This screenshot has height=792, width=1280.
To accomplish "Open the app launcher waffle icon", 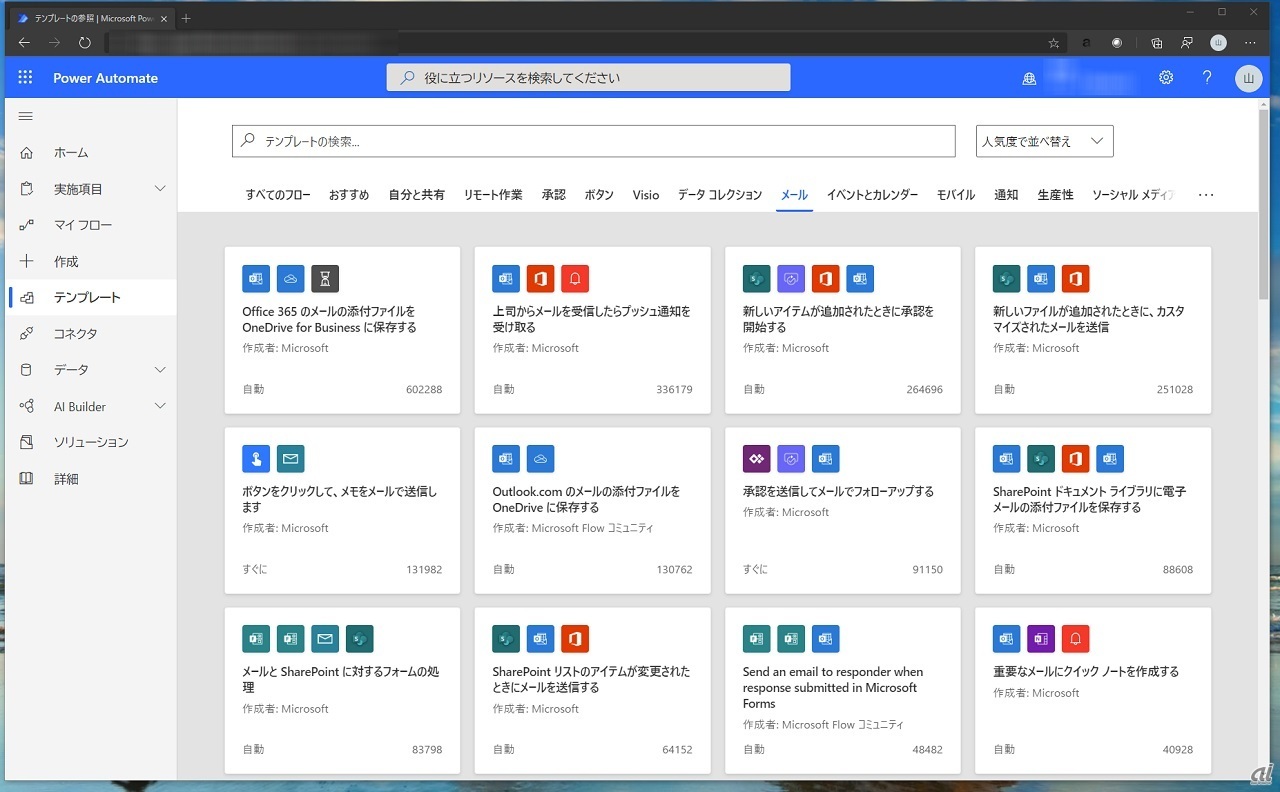I will tap(25, 78).
